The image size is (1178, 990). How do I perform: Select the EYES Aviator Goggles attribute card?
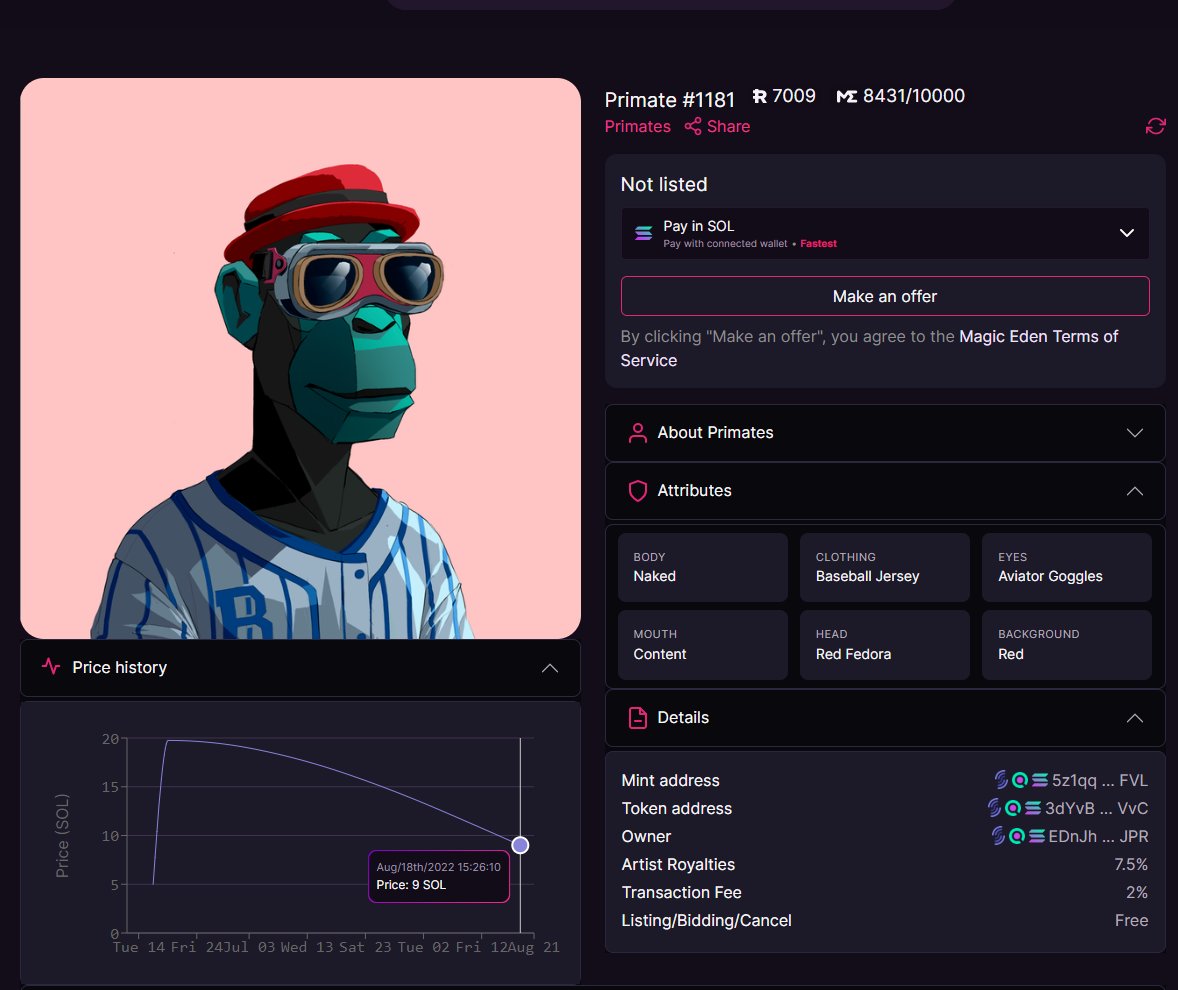pyautogui.click(x=1066, y=568)
